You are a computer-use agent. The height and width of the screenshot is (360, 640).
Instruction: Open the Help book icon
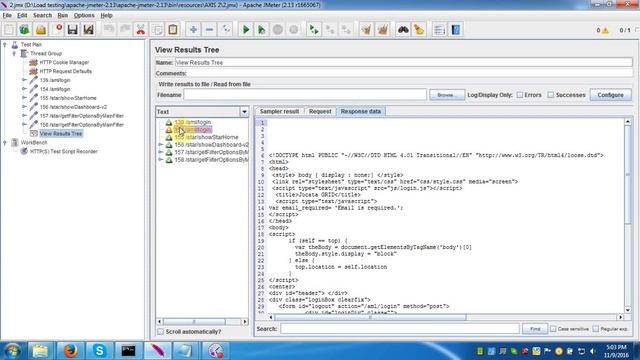(x=456, y=29)
